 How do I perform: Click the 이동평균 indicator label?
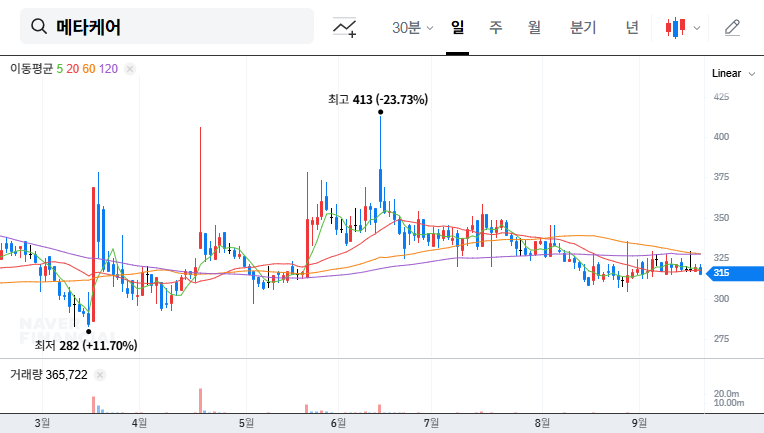31,69
